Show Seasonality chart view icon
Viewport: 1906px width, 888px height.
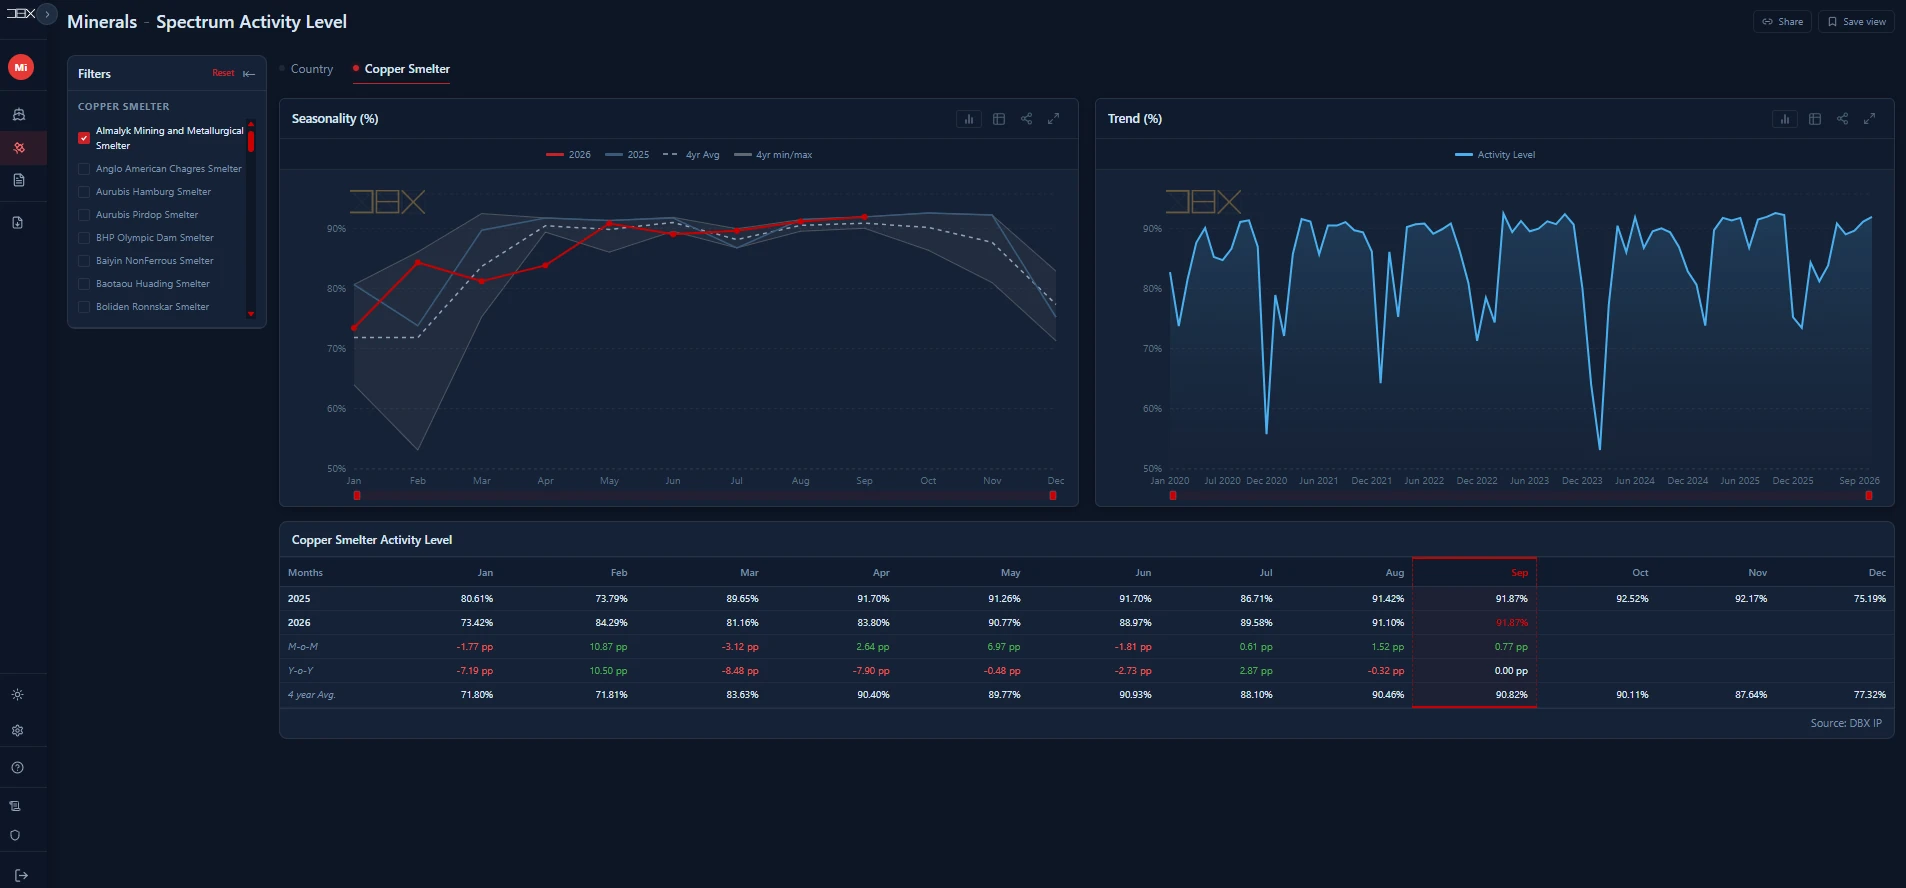tap(969, 119)
